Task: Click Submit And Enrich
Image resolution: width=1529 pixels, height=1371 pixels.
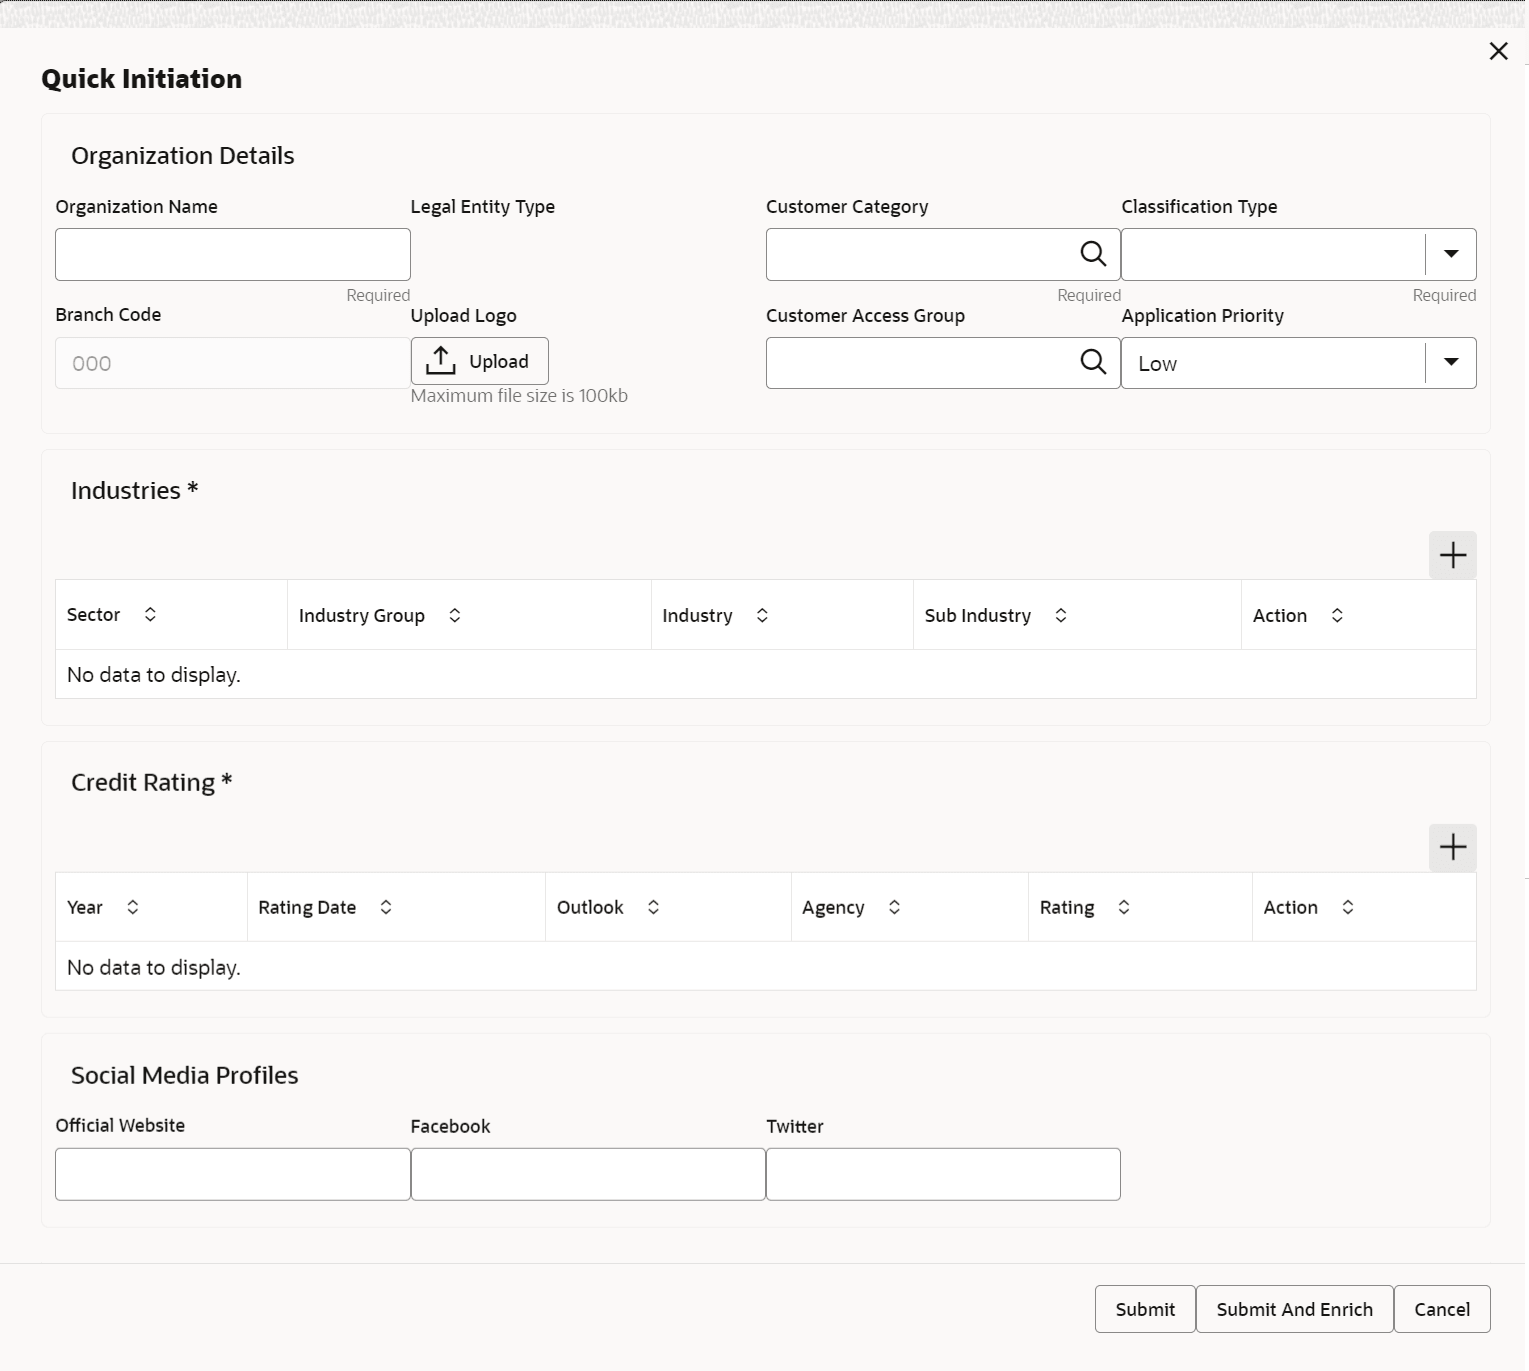Action: coord(1294,1309)
